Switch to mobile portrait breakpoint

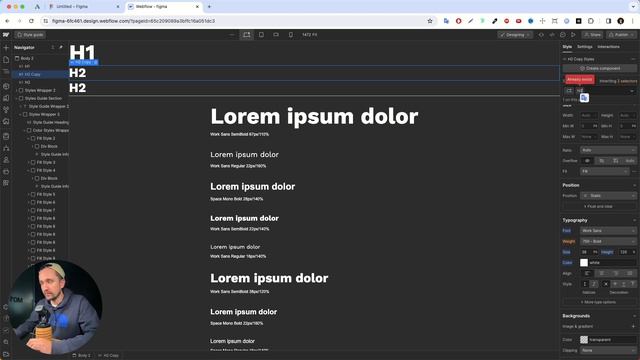(x=291, y=35)
